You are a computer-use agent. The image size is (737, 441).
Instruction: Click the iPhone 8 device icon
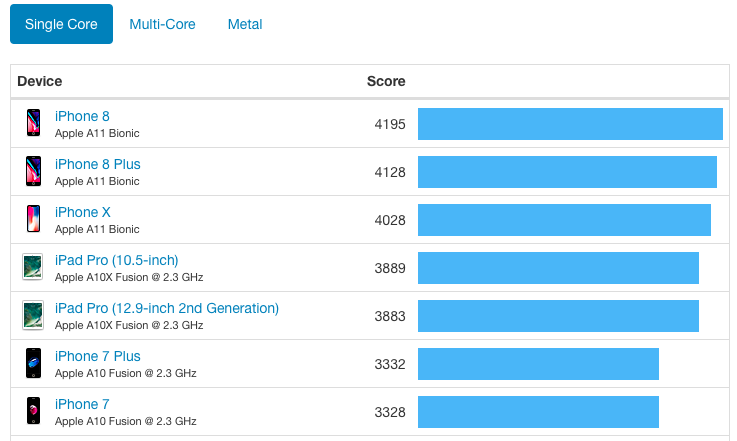pyautogui.click(x=33, y=123)
